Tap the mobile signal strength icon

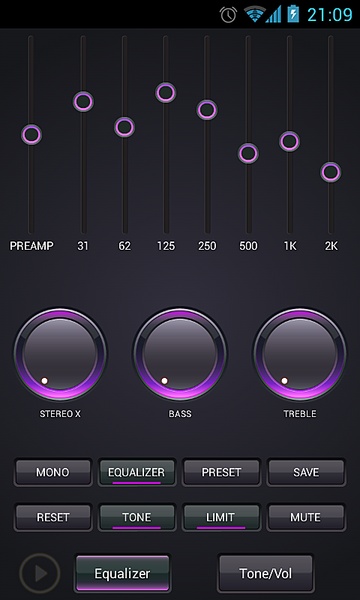pyautogui.click(x=273, y=14)
